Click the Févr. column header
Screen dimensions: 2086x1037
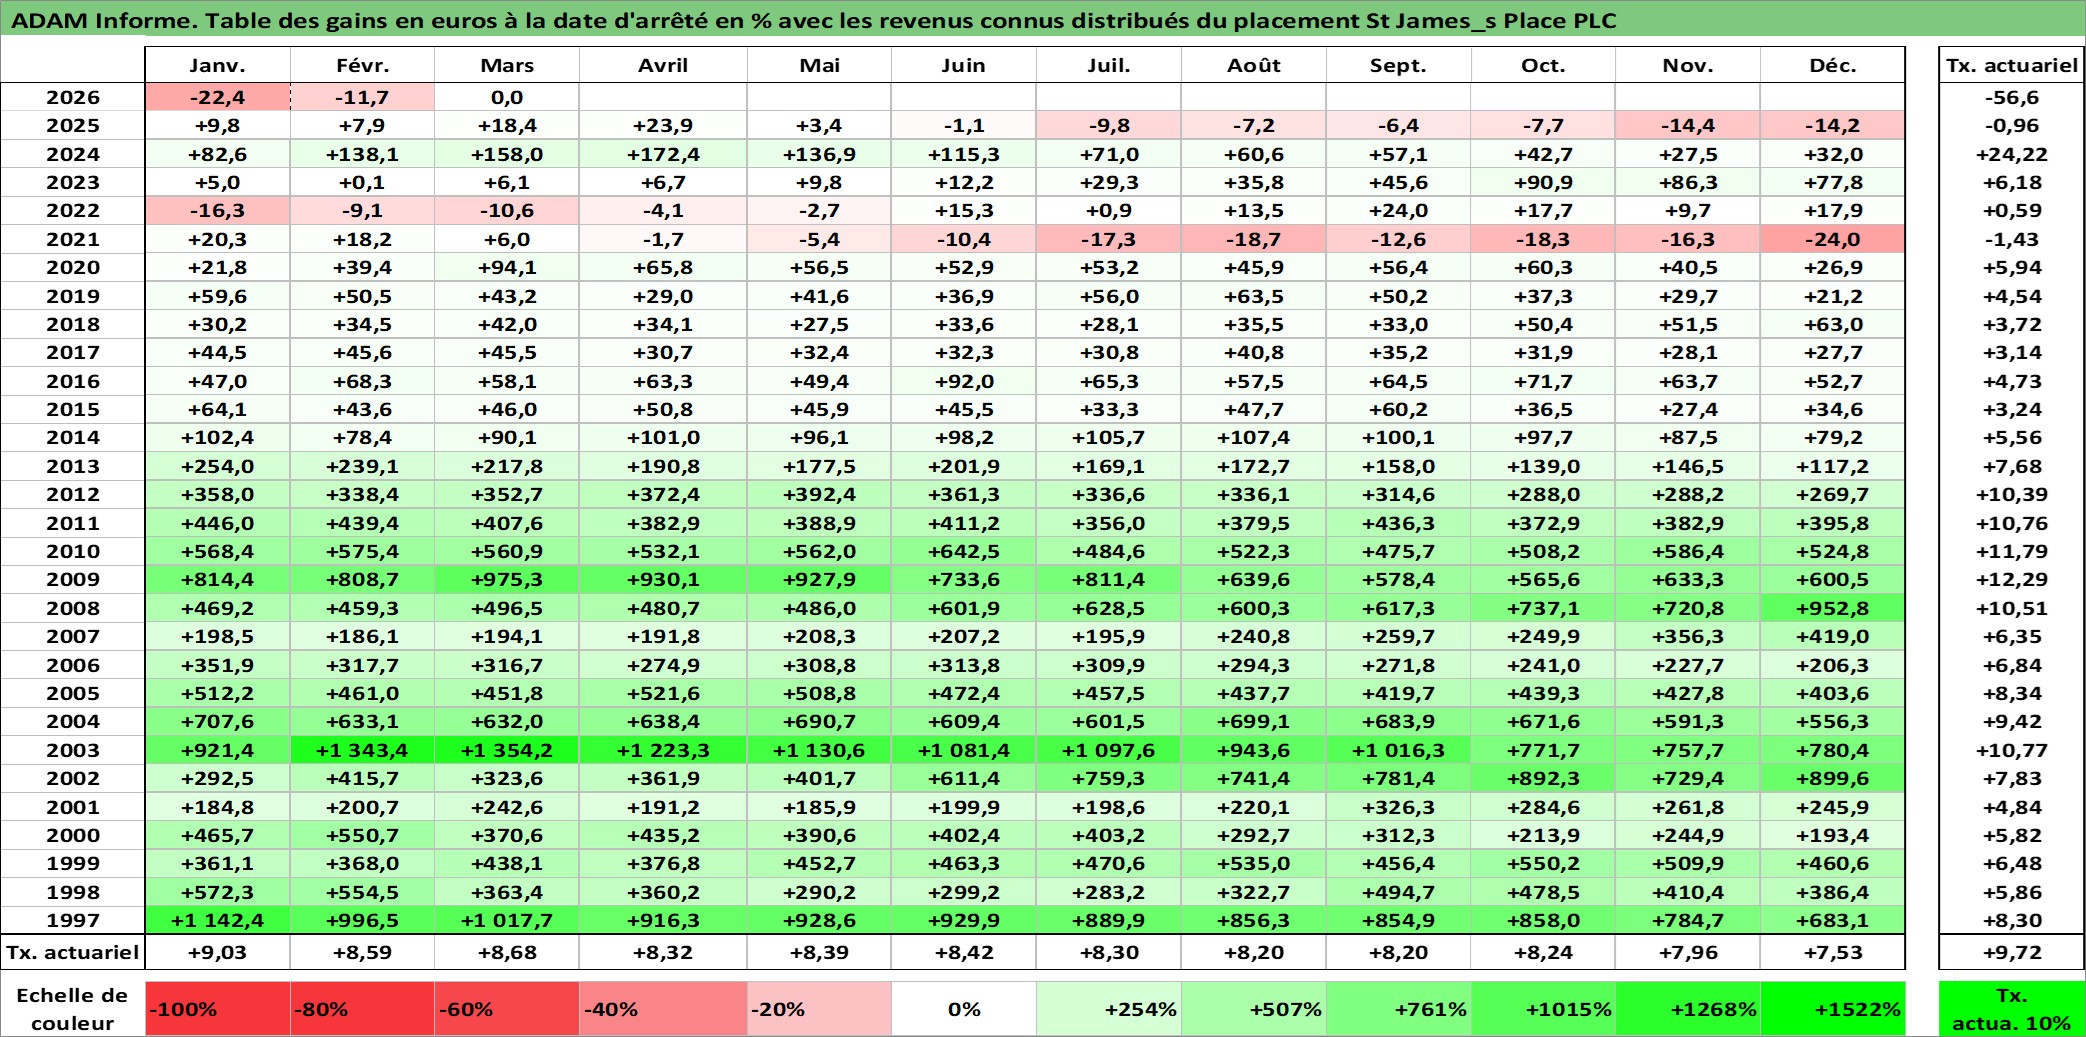click(362, 65)
